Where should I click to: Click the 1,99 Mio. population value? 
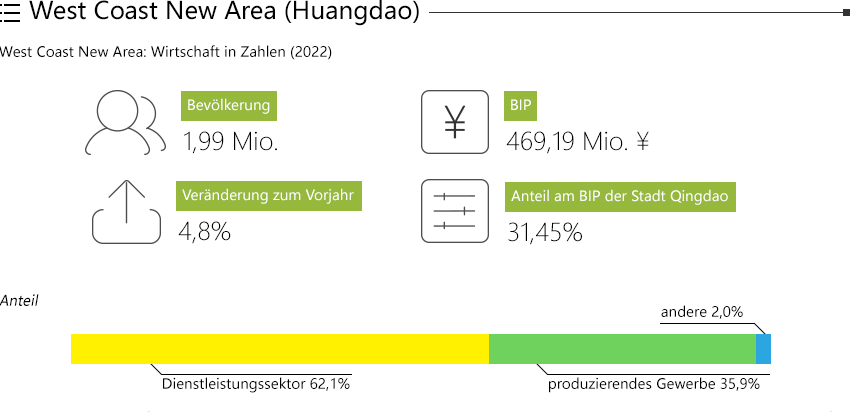click(230, 142)
